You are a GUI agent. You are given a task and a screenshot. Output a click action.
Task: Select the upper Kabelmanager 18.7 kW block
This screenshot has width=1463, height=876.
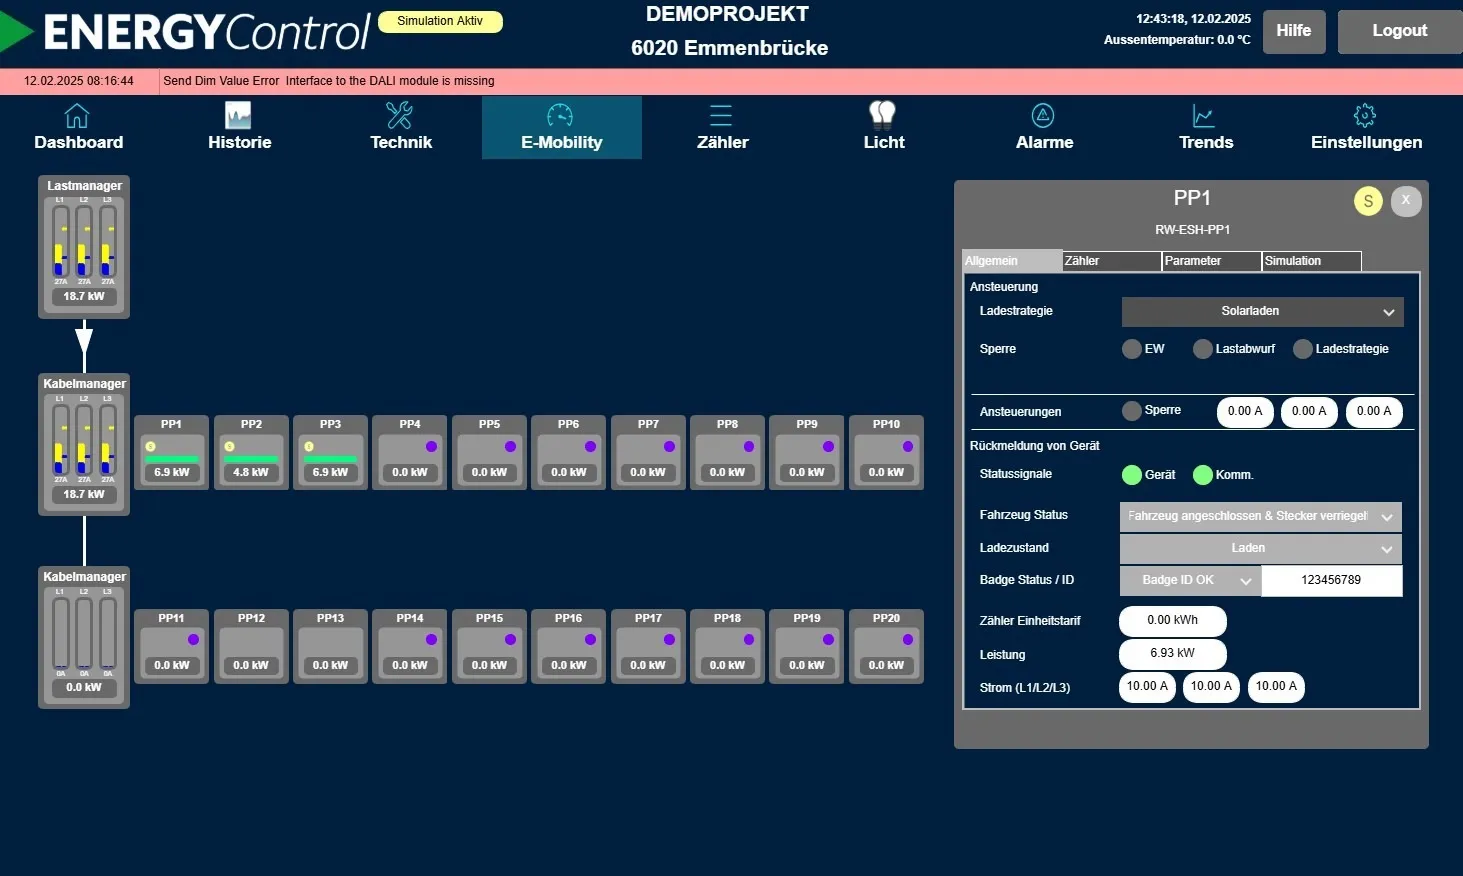[84, 445]
